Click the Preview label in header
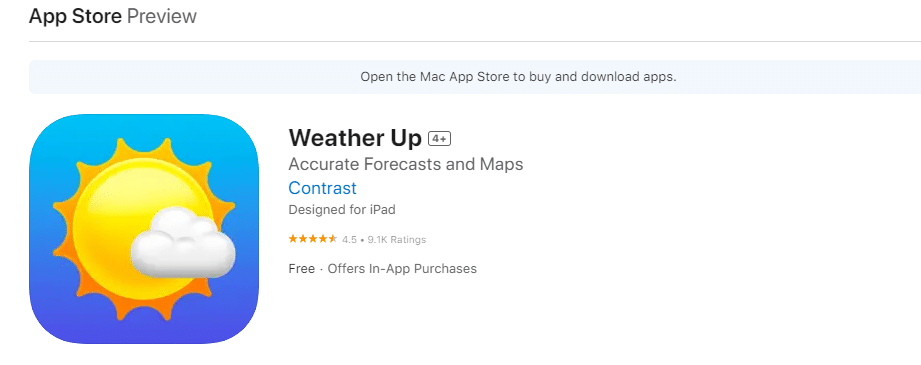The image size is (921, 365). coord(162,16)
